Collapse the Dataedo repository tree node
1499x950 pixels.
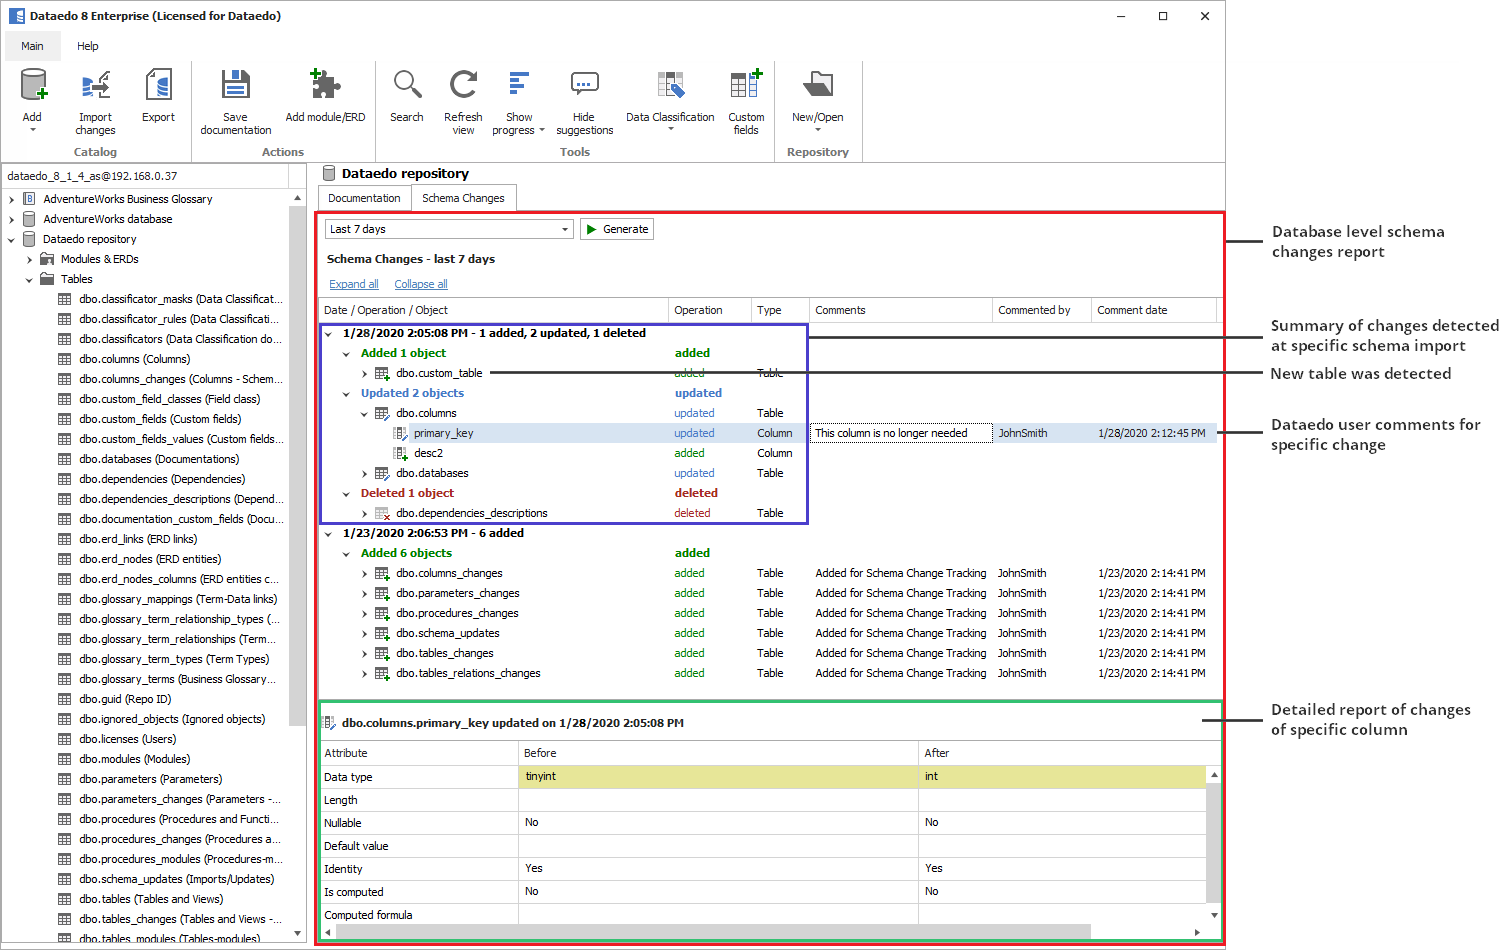pos(11,239)
